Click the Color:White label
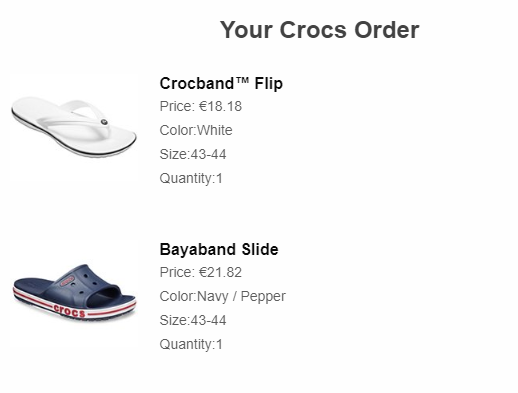This screenshot has height=393, width=518. [196, 130]
